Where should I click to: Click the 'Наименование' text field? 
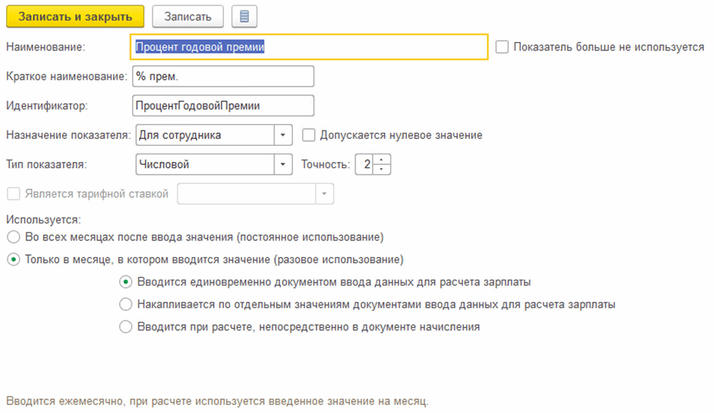tap(309, 47)
